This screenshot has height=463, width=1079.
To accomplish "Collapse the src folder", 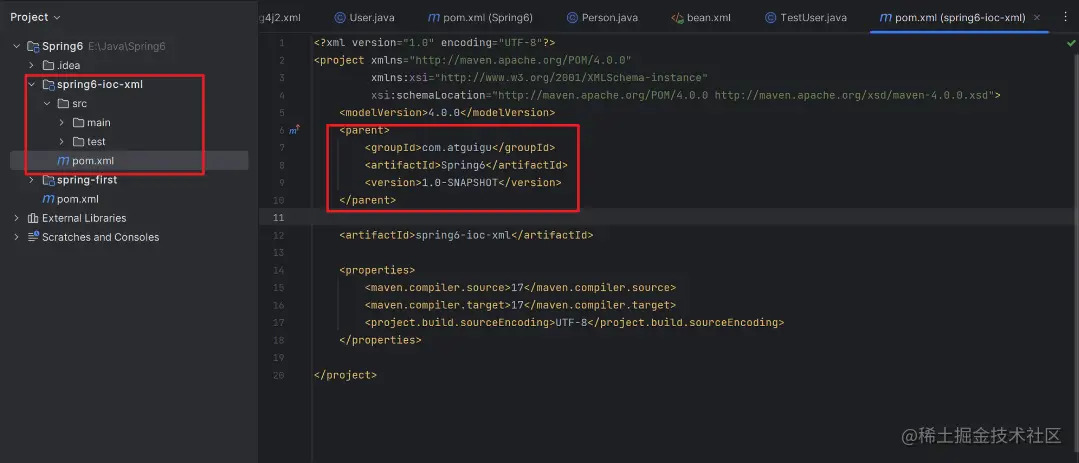I will click(47, 104).
